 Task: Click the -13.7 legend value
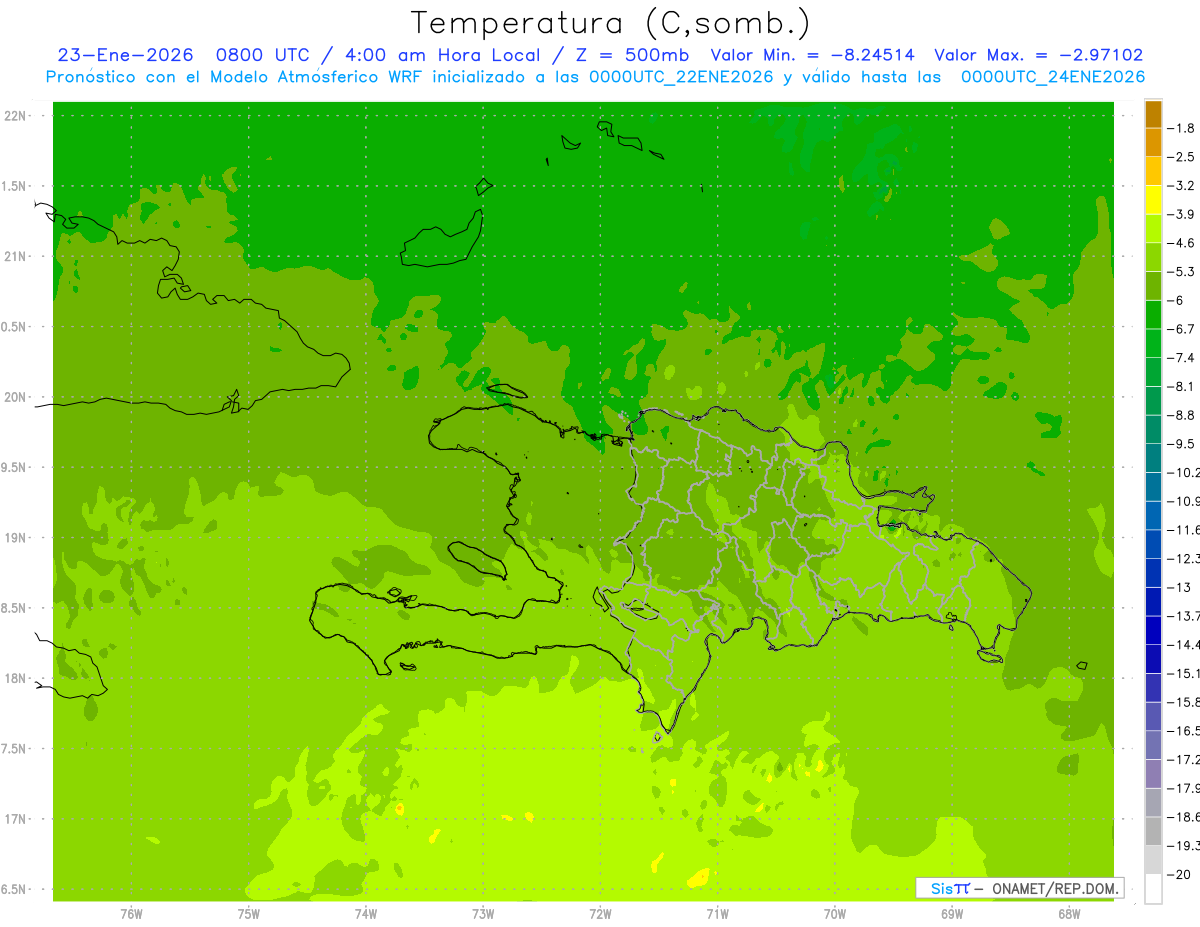click(1183, 615)
